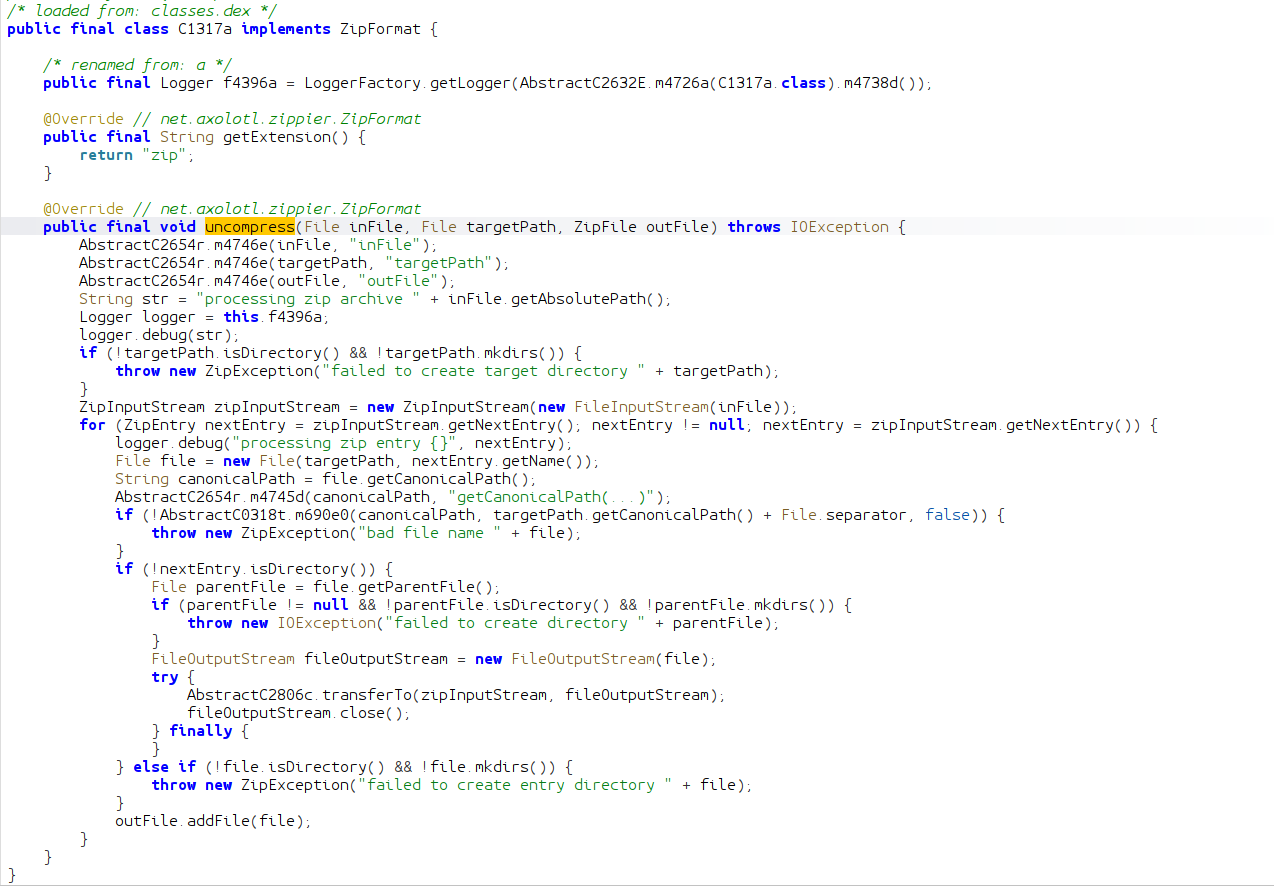Select the class name C1317a
The height and width of the screenshot is (886, 1274).
pyautogui.click(x=201, y=28)
